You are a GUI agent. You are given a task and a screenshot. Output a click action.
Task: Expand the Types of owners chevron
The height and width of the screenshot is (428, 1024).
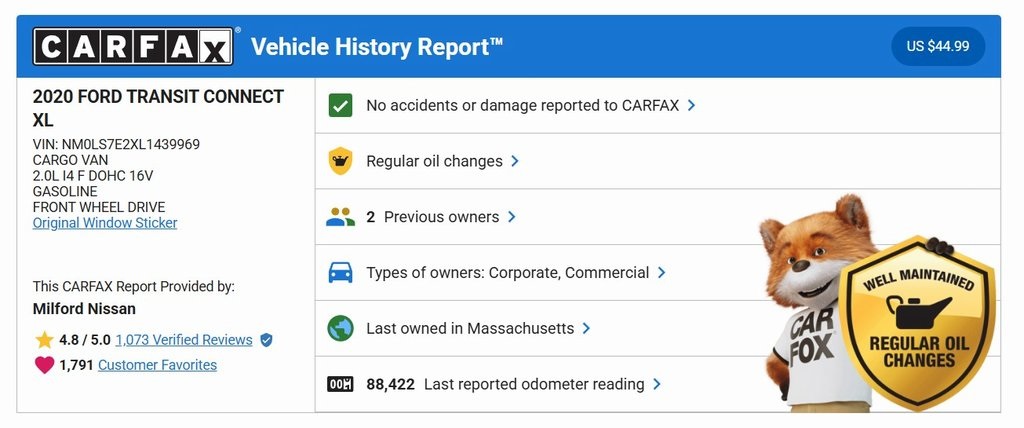coord(662,272)
